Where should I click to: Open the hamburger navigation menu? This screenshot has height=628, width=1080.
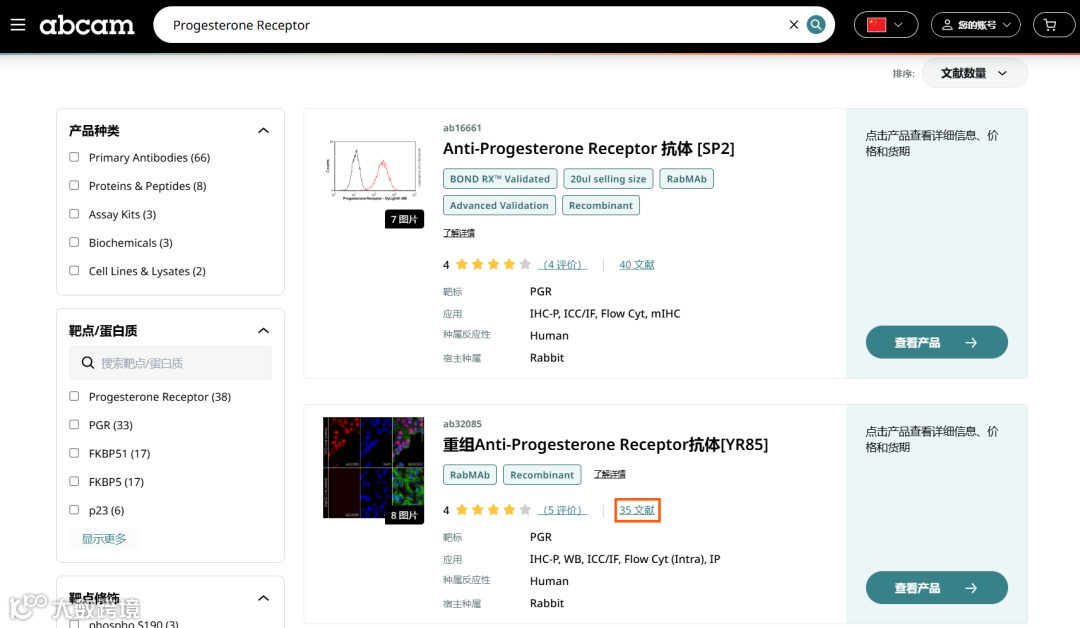pyautogui.click(x=18, y=25)
